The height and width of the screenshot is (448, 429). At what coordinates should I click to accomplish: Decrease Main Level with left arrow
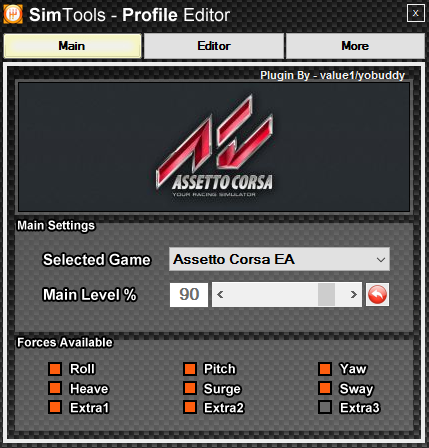click(x=220, y=294)
